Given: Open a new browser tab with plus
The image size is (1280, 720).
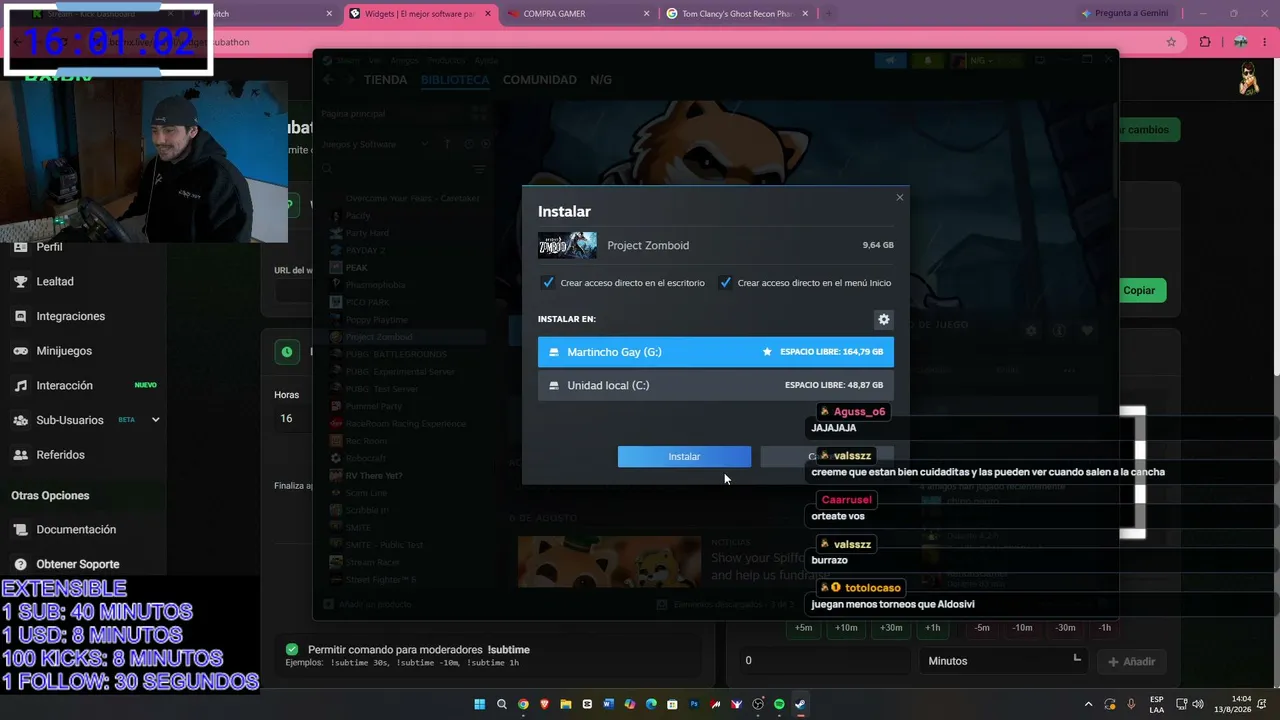Looking at the screenshot, I should (x=828, y=14).
